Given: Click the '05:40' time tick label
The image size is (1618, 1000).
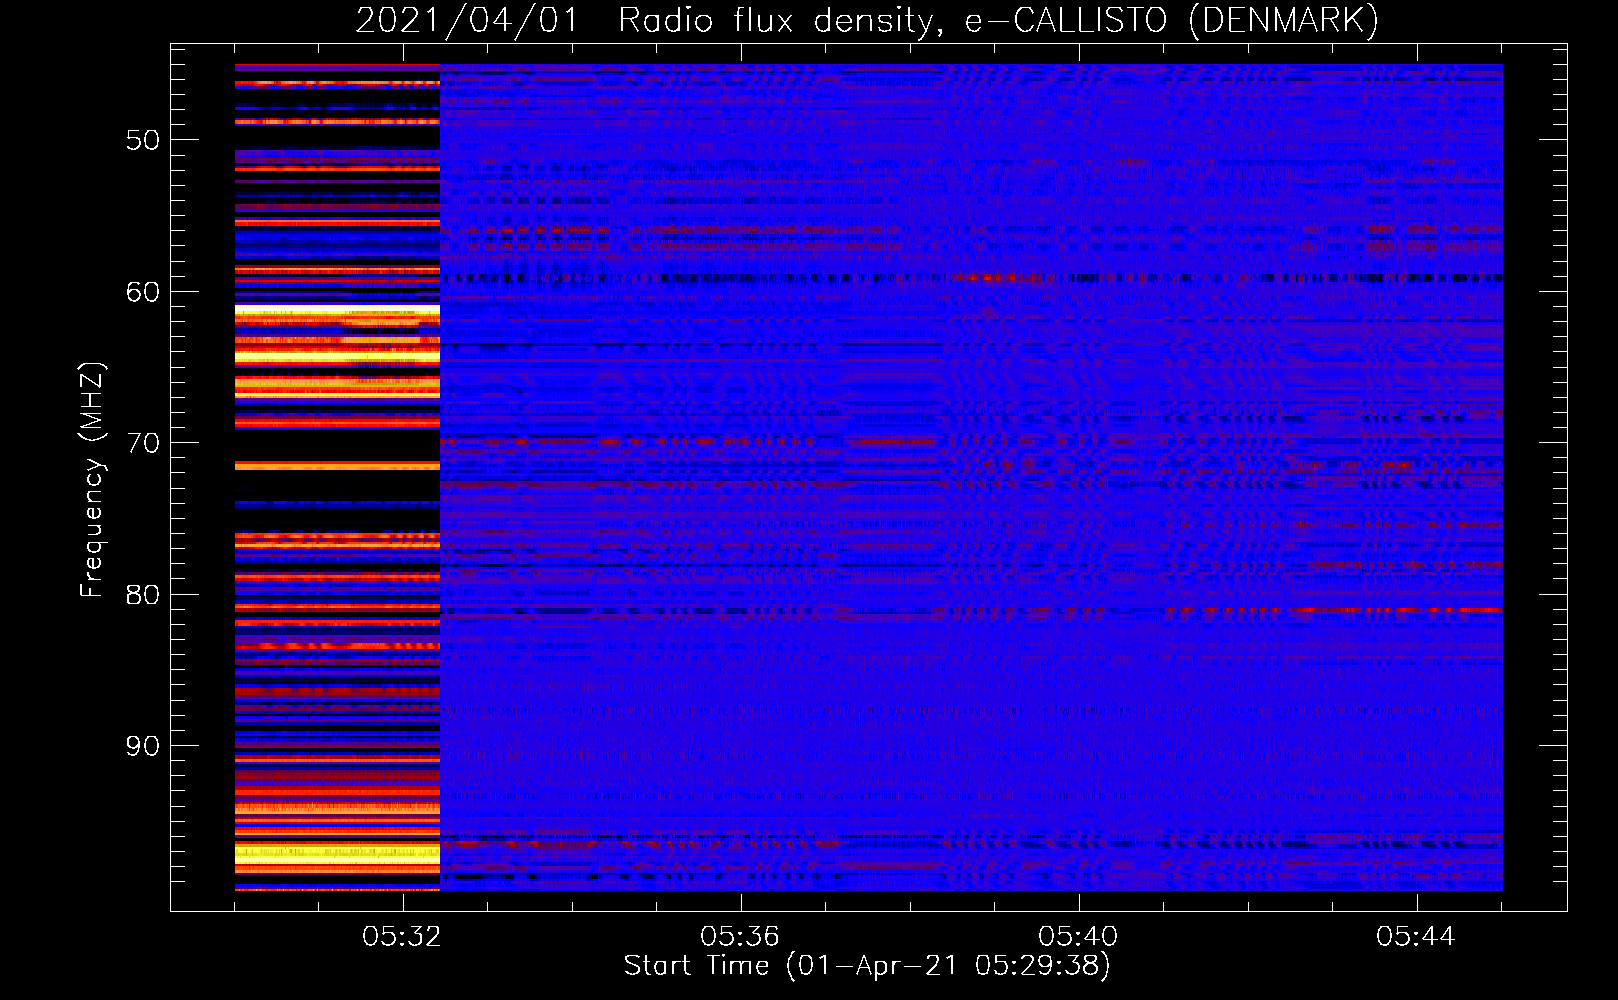Looking at the screenshot, I should click(x=1078, y=937).
